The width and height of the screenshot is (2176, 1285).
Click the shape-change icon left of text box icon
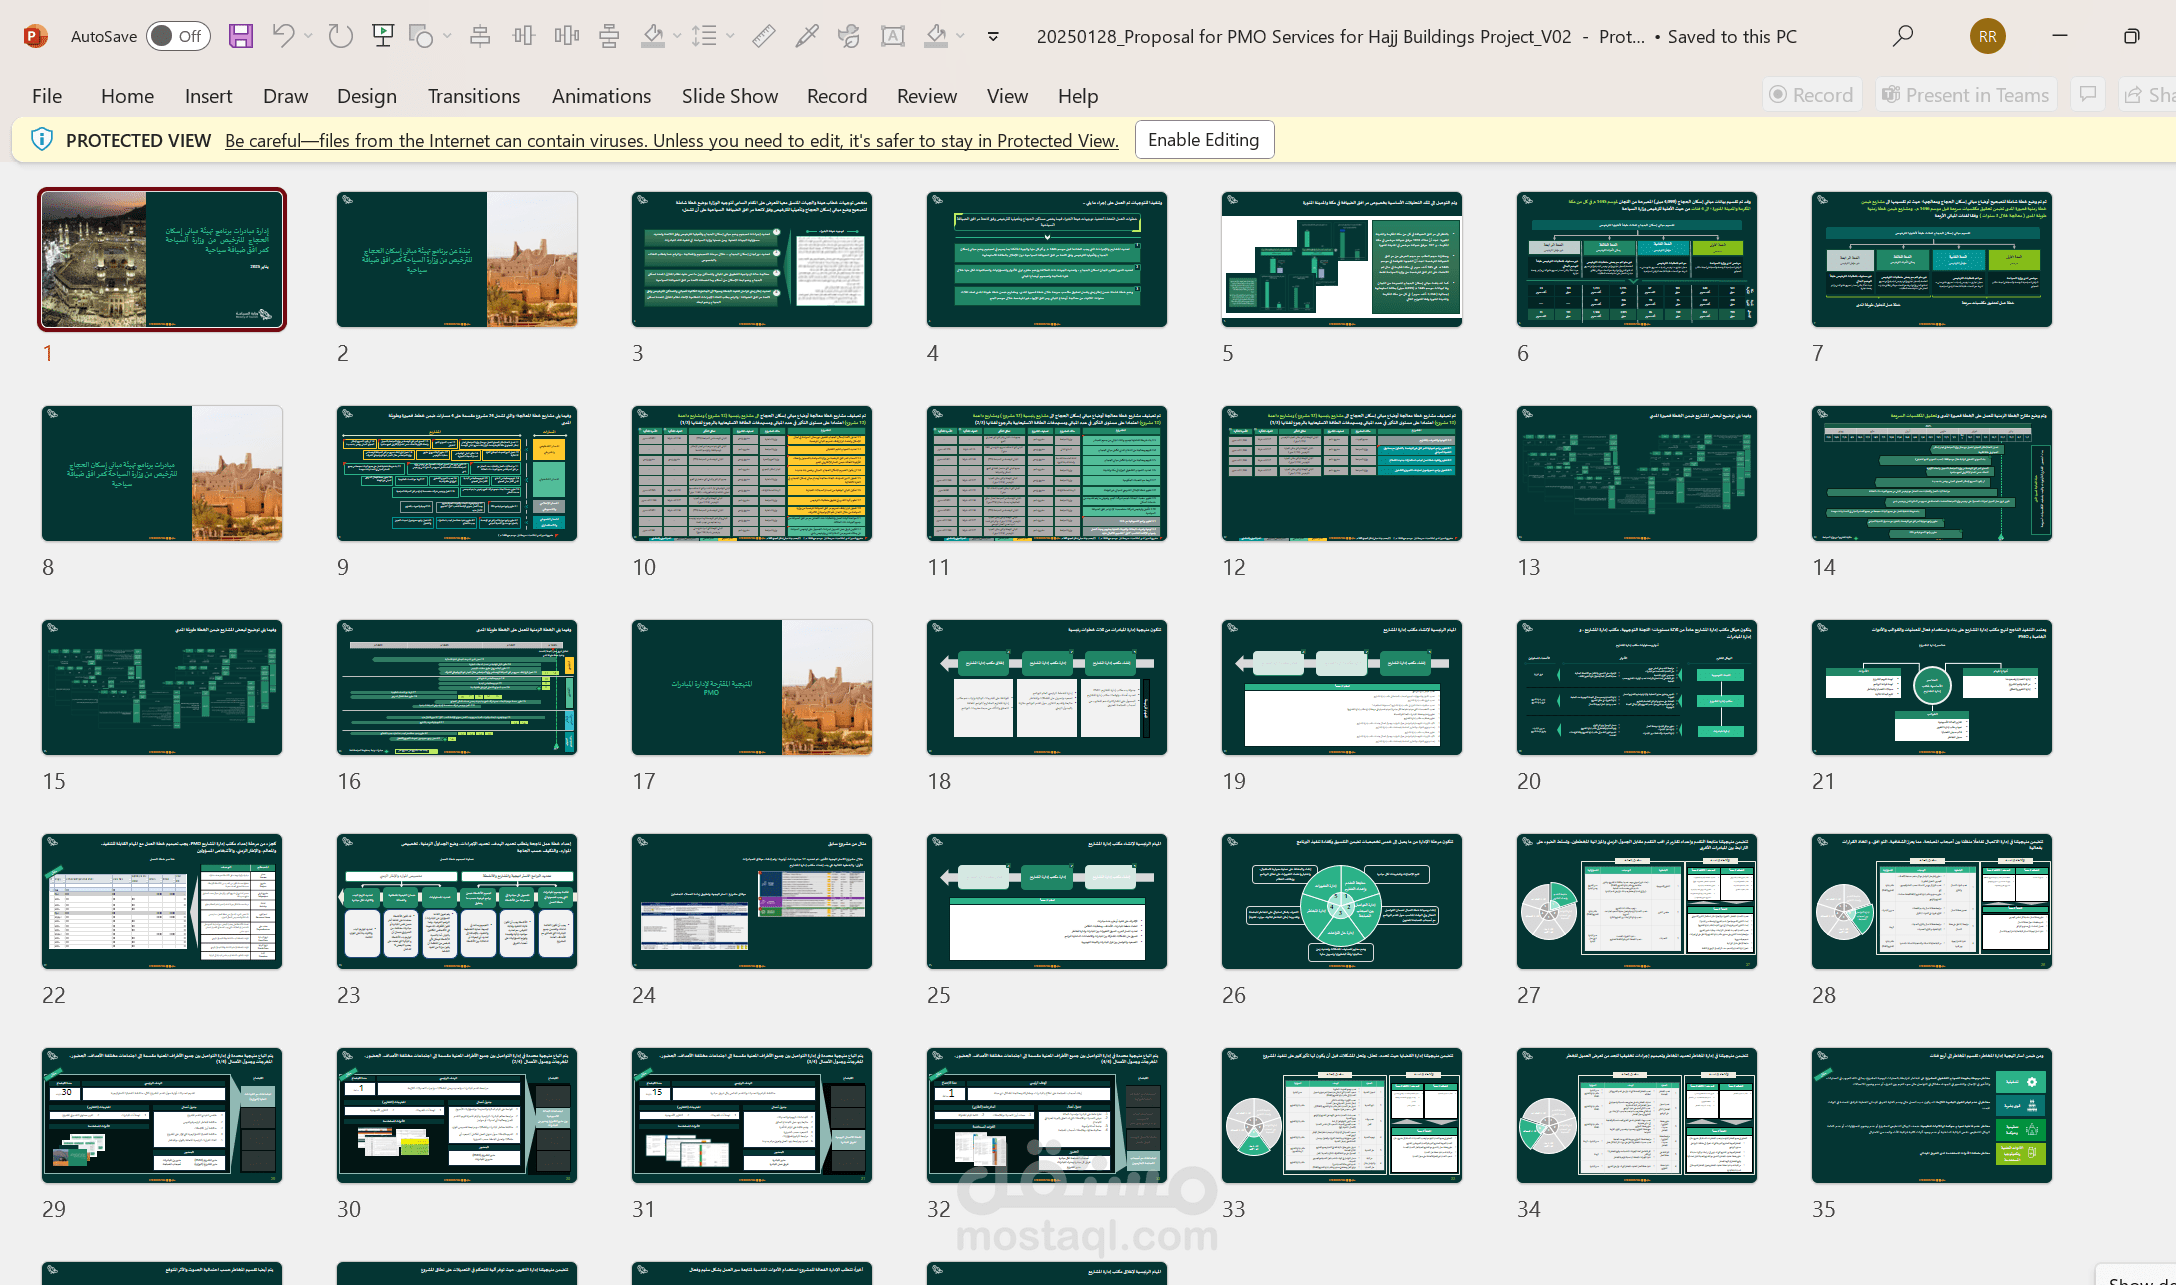[849, 36]
